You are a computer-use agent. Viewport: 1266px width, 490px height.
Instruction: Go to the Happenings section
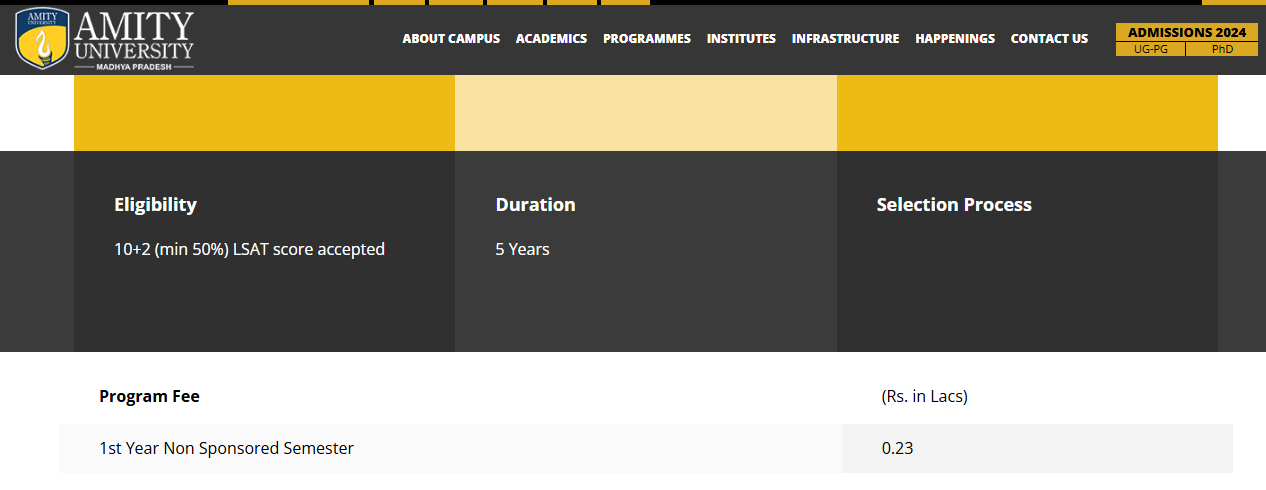pyautogui.click(x=955, y=39)
